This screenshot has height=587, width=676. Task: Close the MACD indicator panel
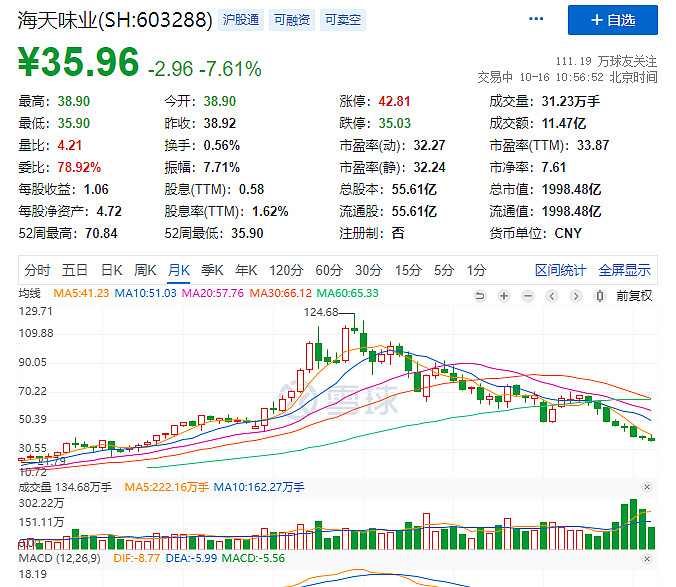coord(647,559)
